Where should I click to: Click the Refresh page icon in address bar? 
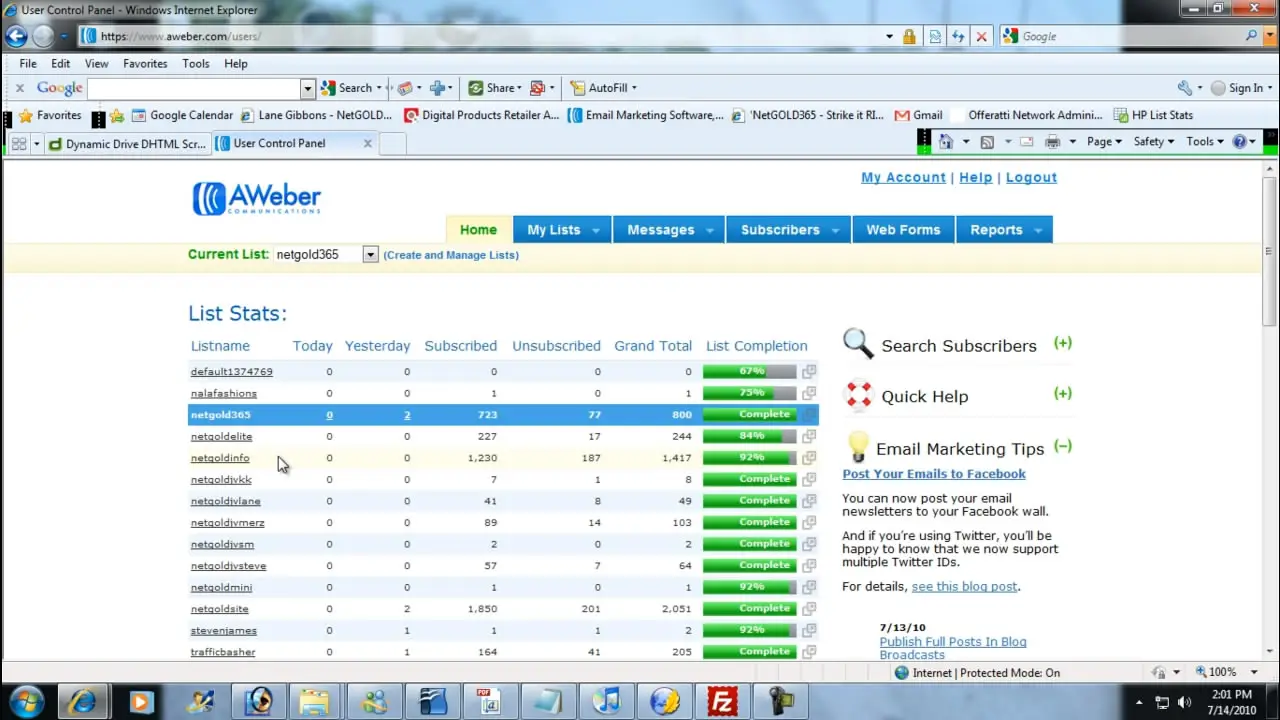click(958, 36)
